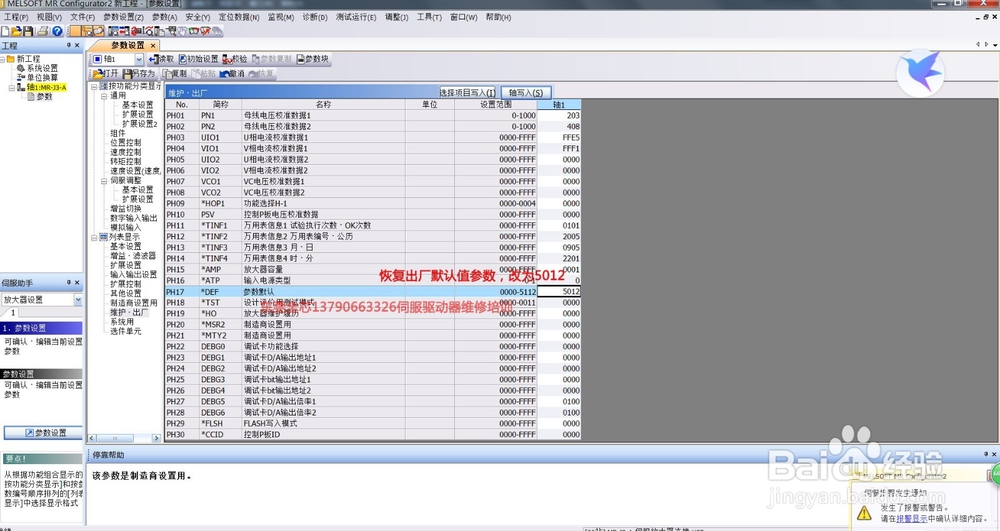This screenshot has width=1000, height=531.
Task: Click right scroll arrow under parameter tree
Action: (x=156, y=439)
